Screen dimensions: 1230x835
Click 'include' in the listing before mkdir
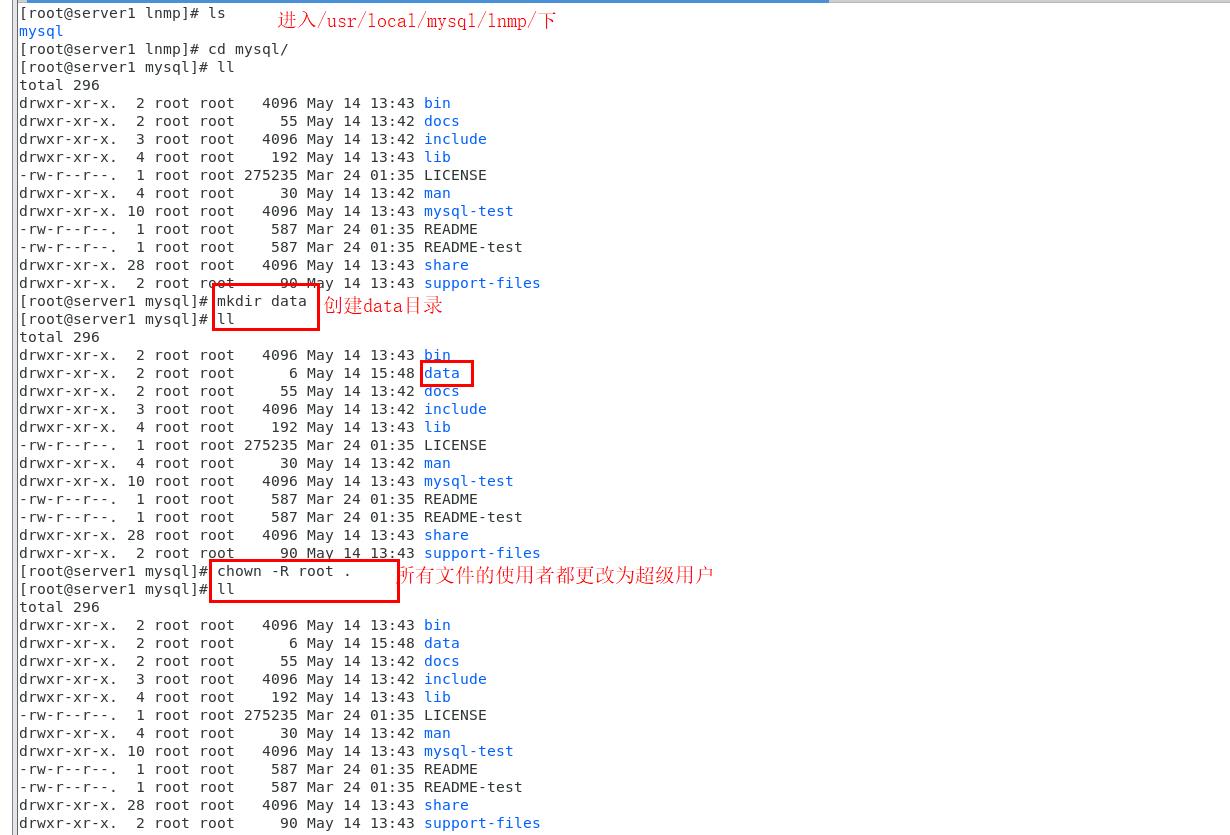click(x=455, y=139)
